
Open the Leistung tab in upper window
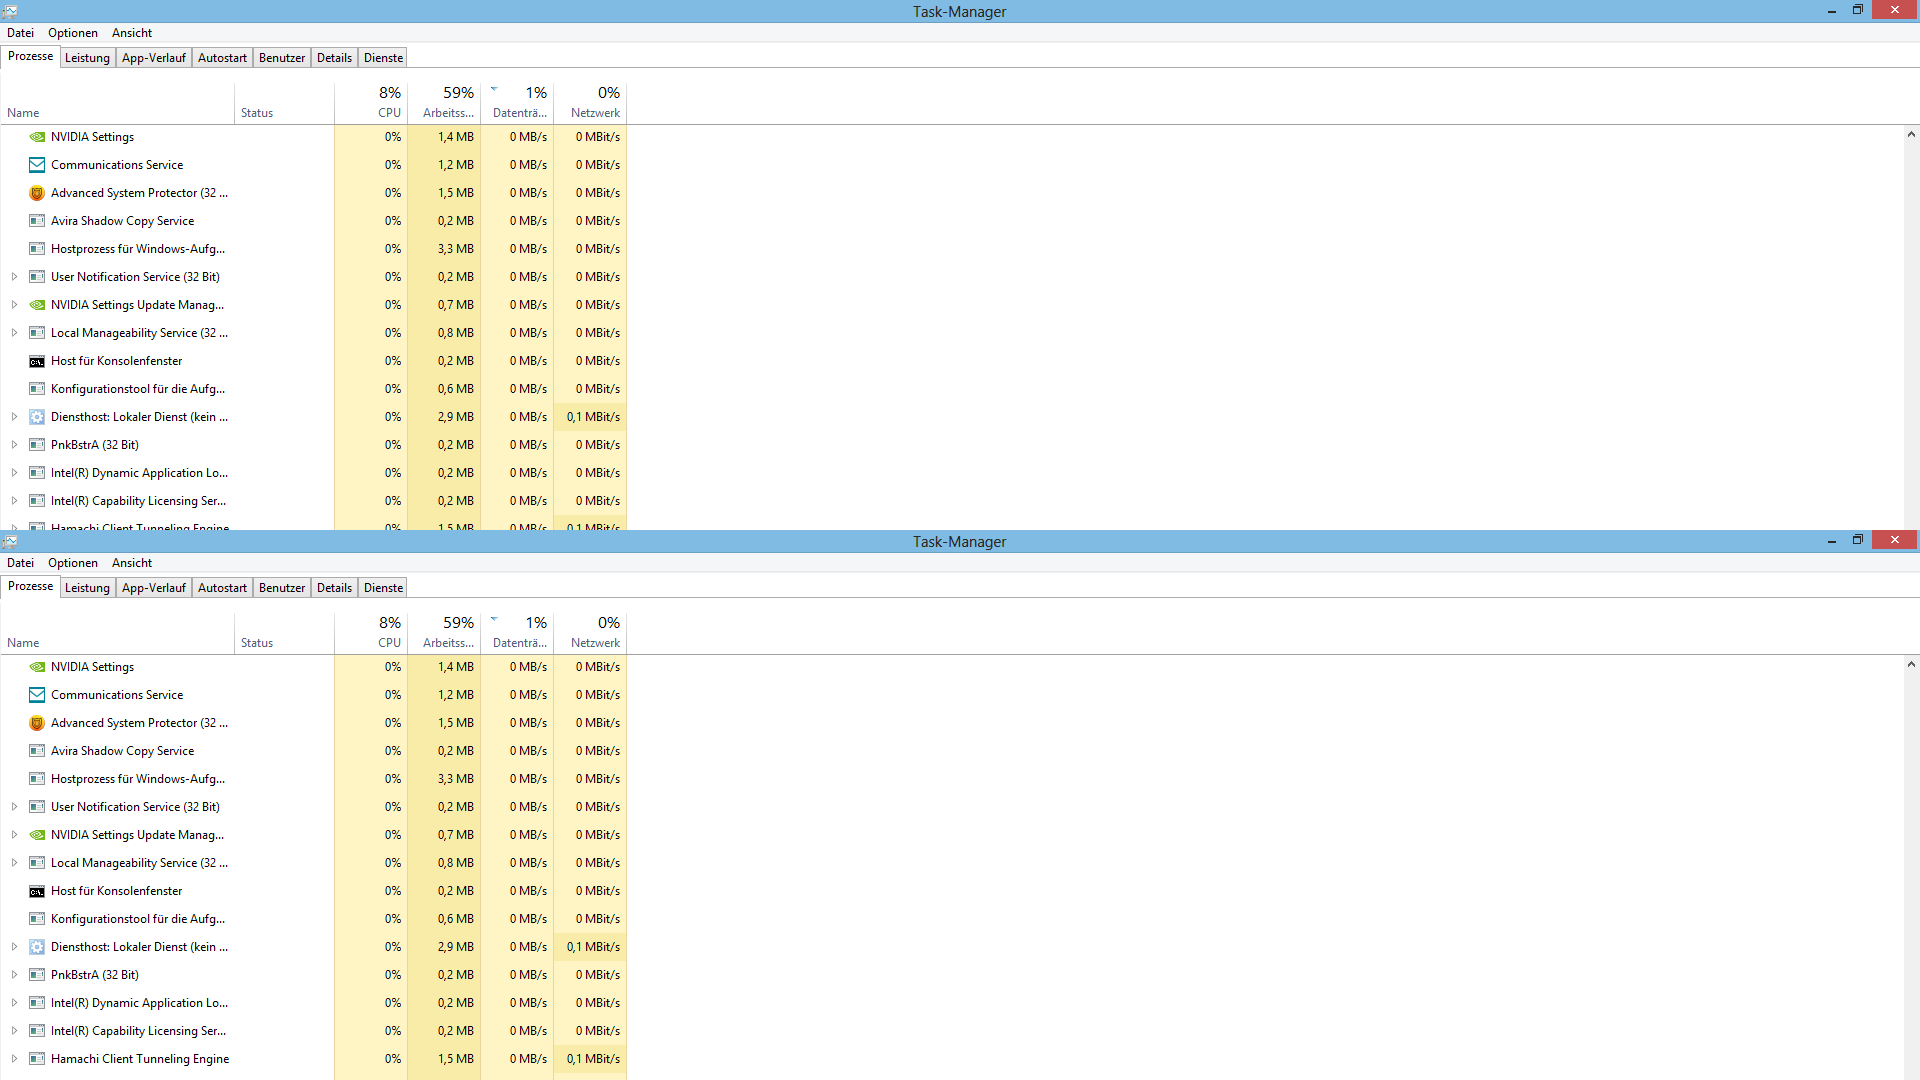coord(87,58)
